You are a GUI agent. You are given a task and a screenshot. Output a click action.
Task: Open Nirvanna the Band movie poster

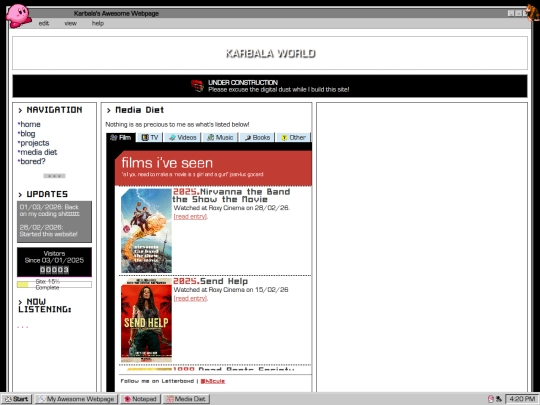pyautogui.click(x=146, y=231)
